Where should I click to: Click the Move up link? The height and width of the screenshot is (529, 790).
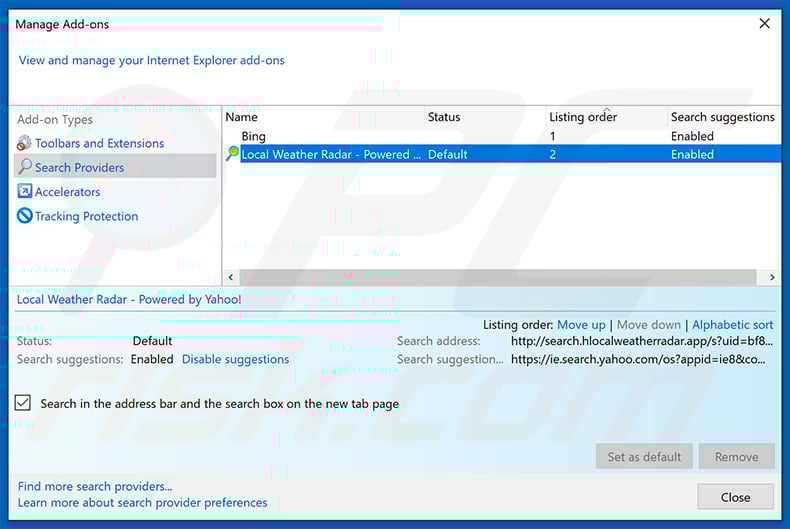pos(581,325)
